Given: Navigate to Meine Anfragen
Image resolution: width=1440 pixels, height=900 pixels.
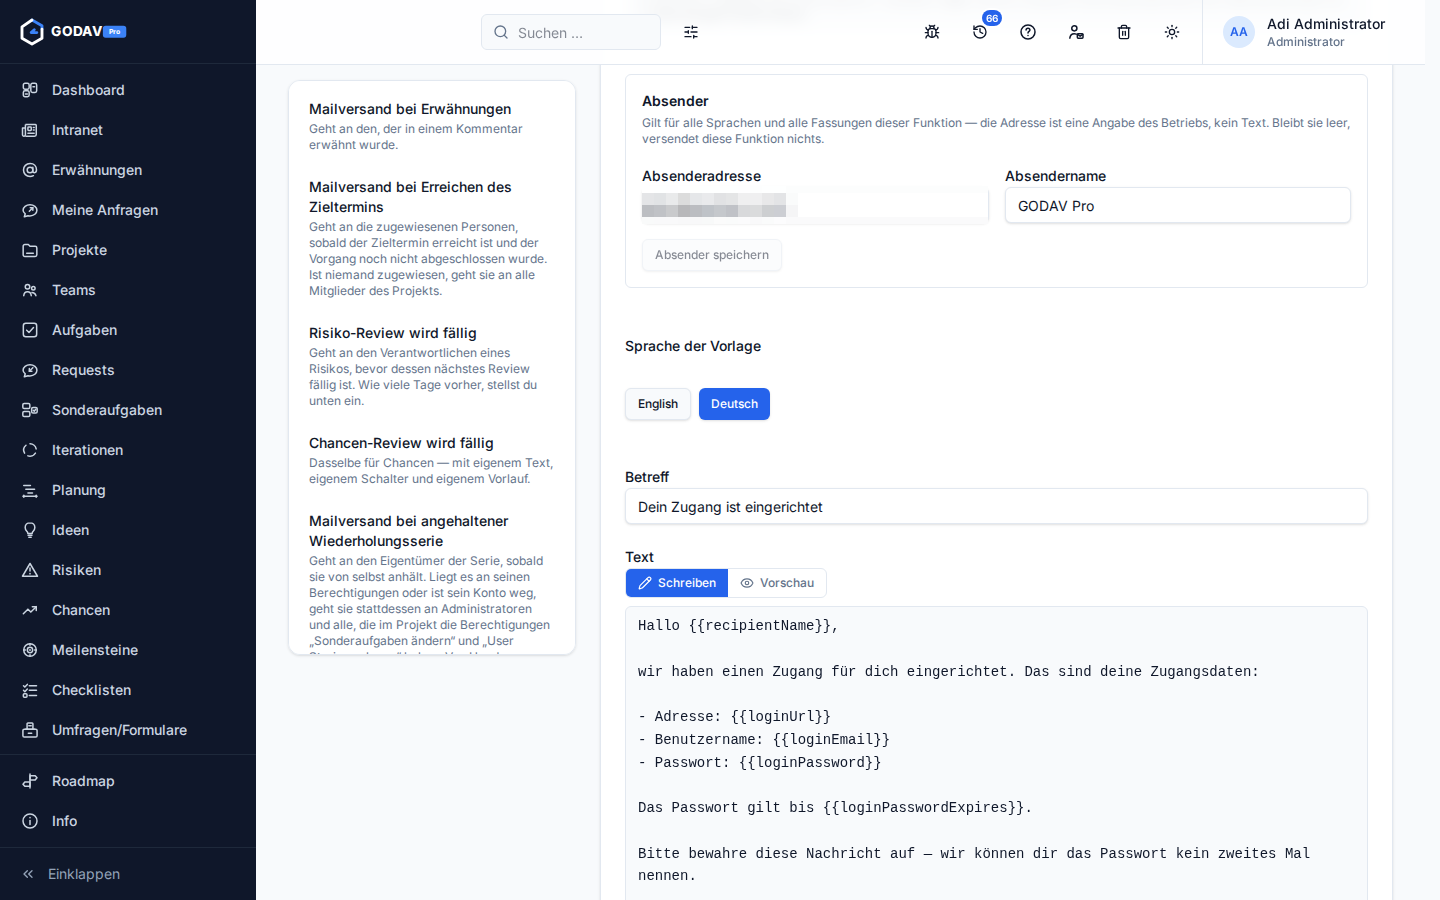Looking at the screenshot, I should [x=128, y=210].
